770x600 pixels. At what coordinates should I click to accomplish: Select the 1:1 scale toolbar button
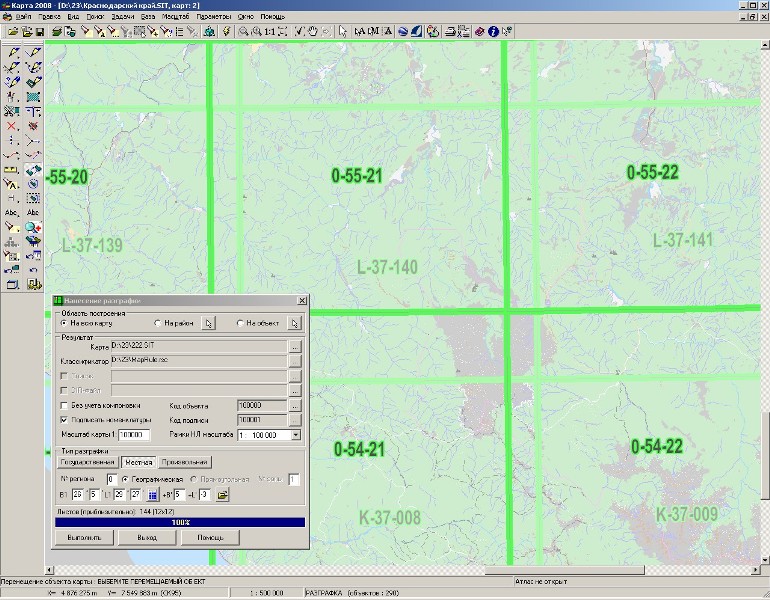click(x=270, y=32)
